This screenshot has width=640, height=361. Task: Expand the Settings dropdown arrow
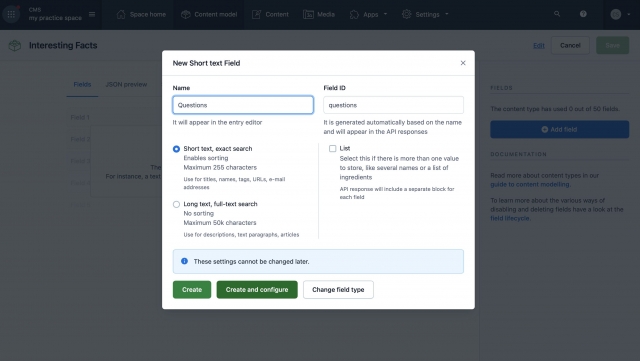click(x=447, y=14)
